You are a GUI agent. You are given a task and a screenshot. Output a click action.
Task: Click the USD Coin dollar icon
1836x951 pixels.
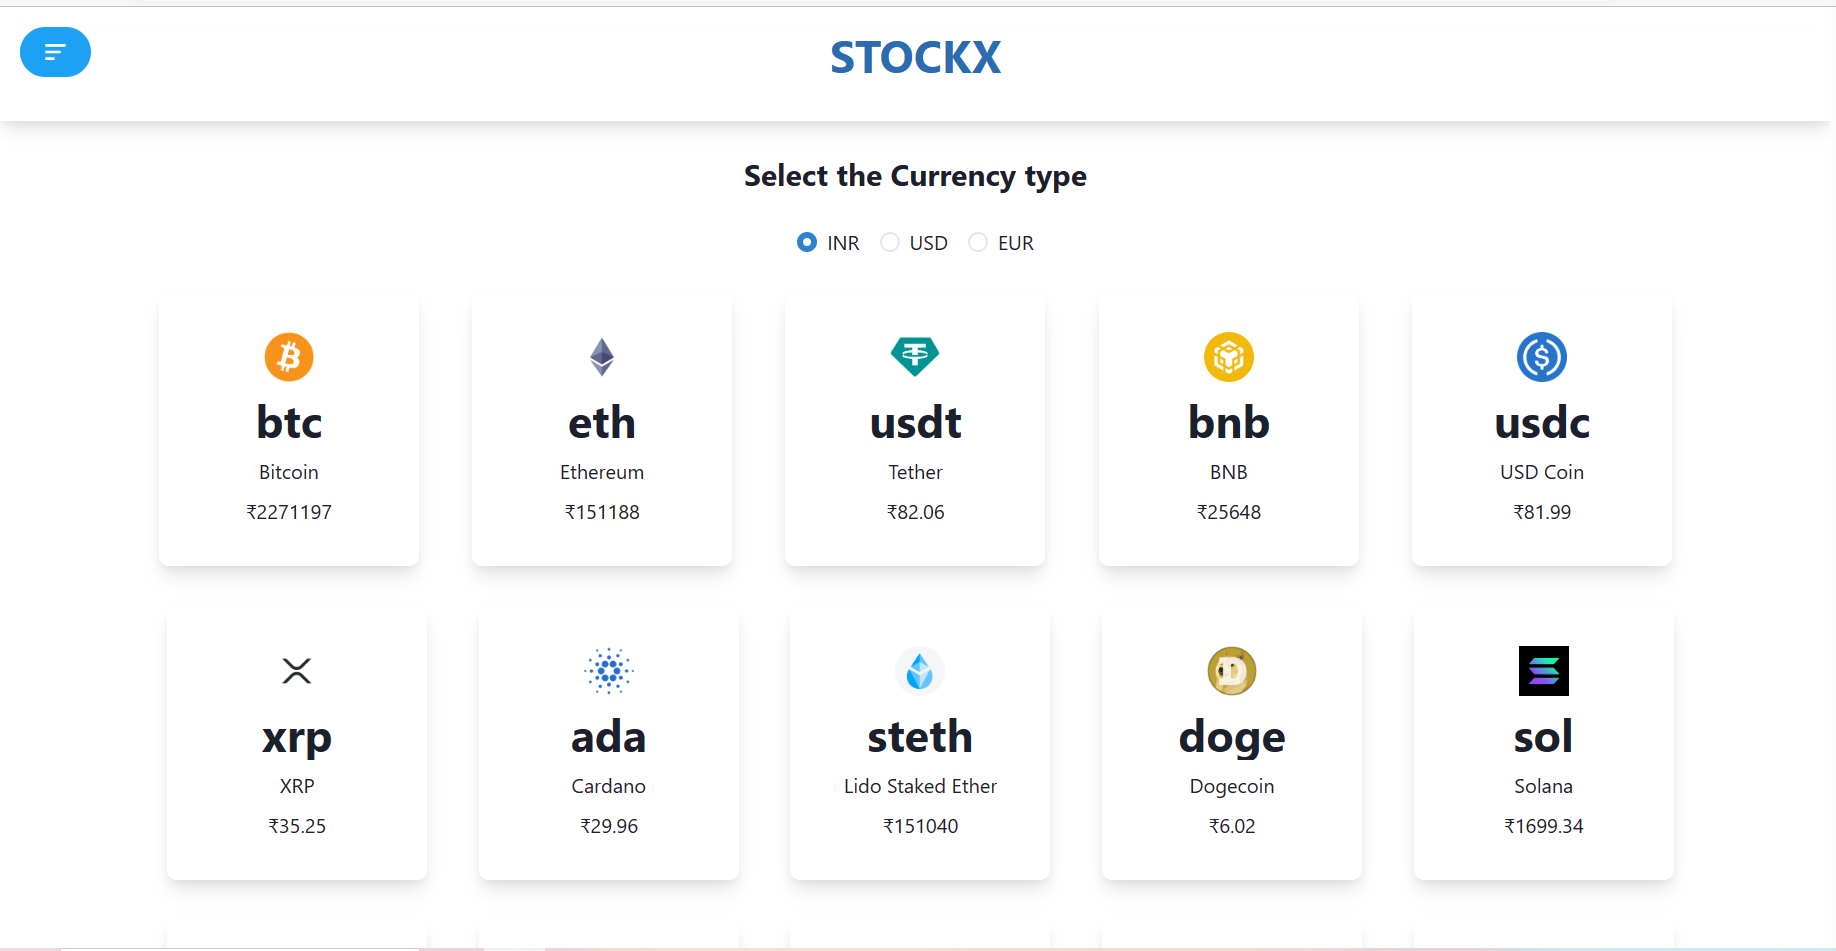point(1541,357)
